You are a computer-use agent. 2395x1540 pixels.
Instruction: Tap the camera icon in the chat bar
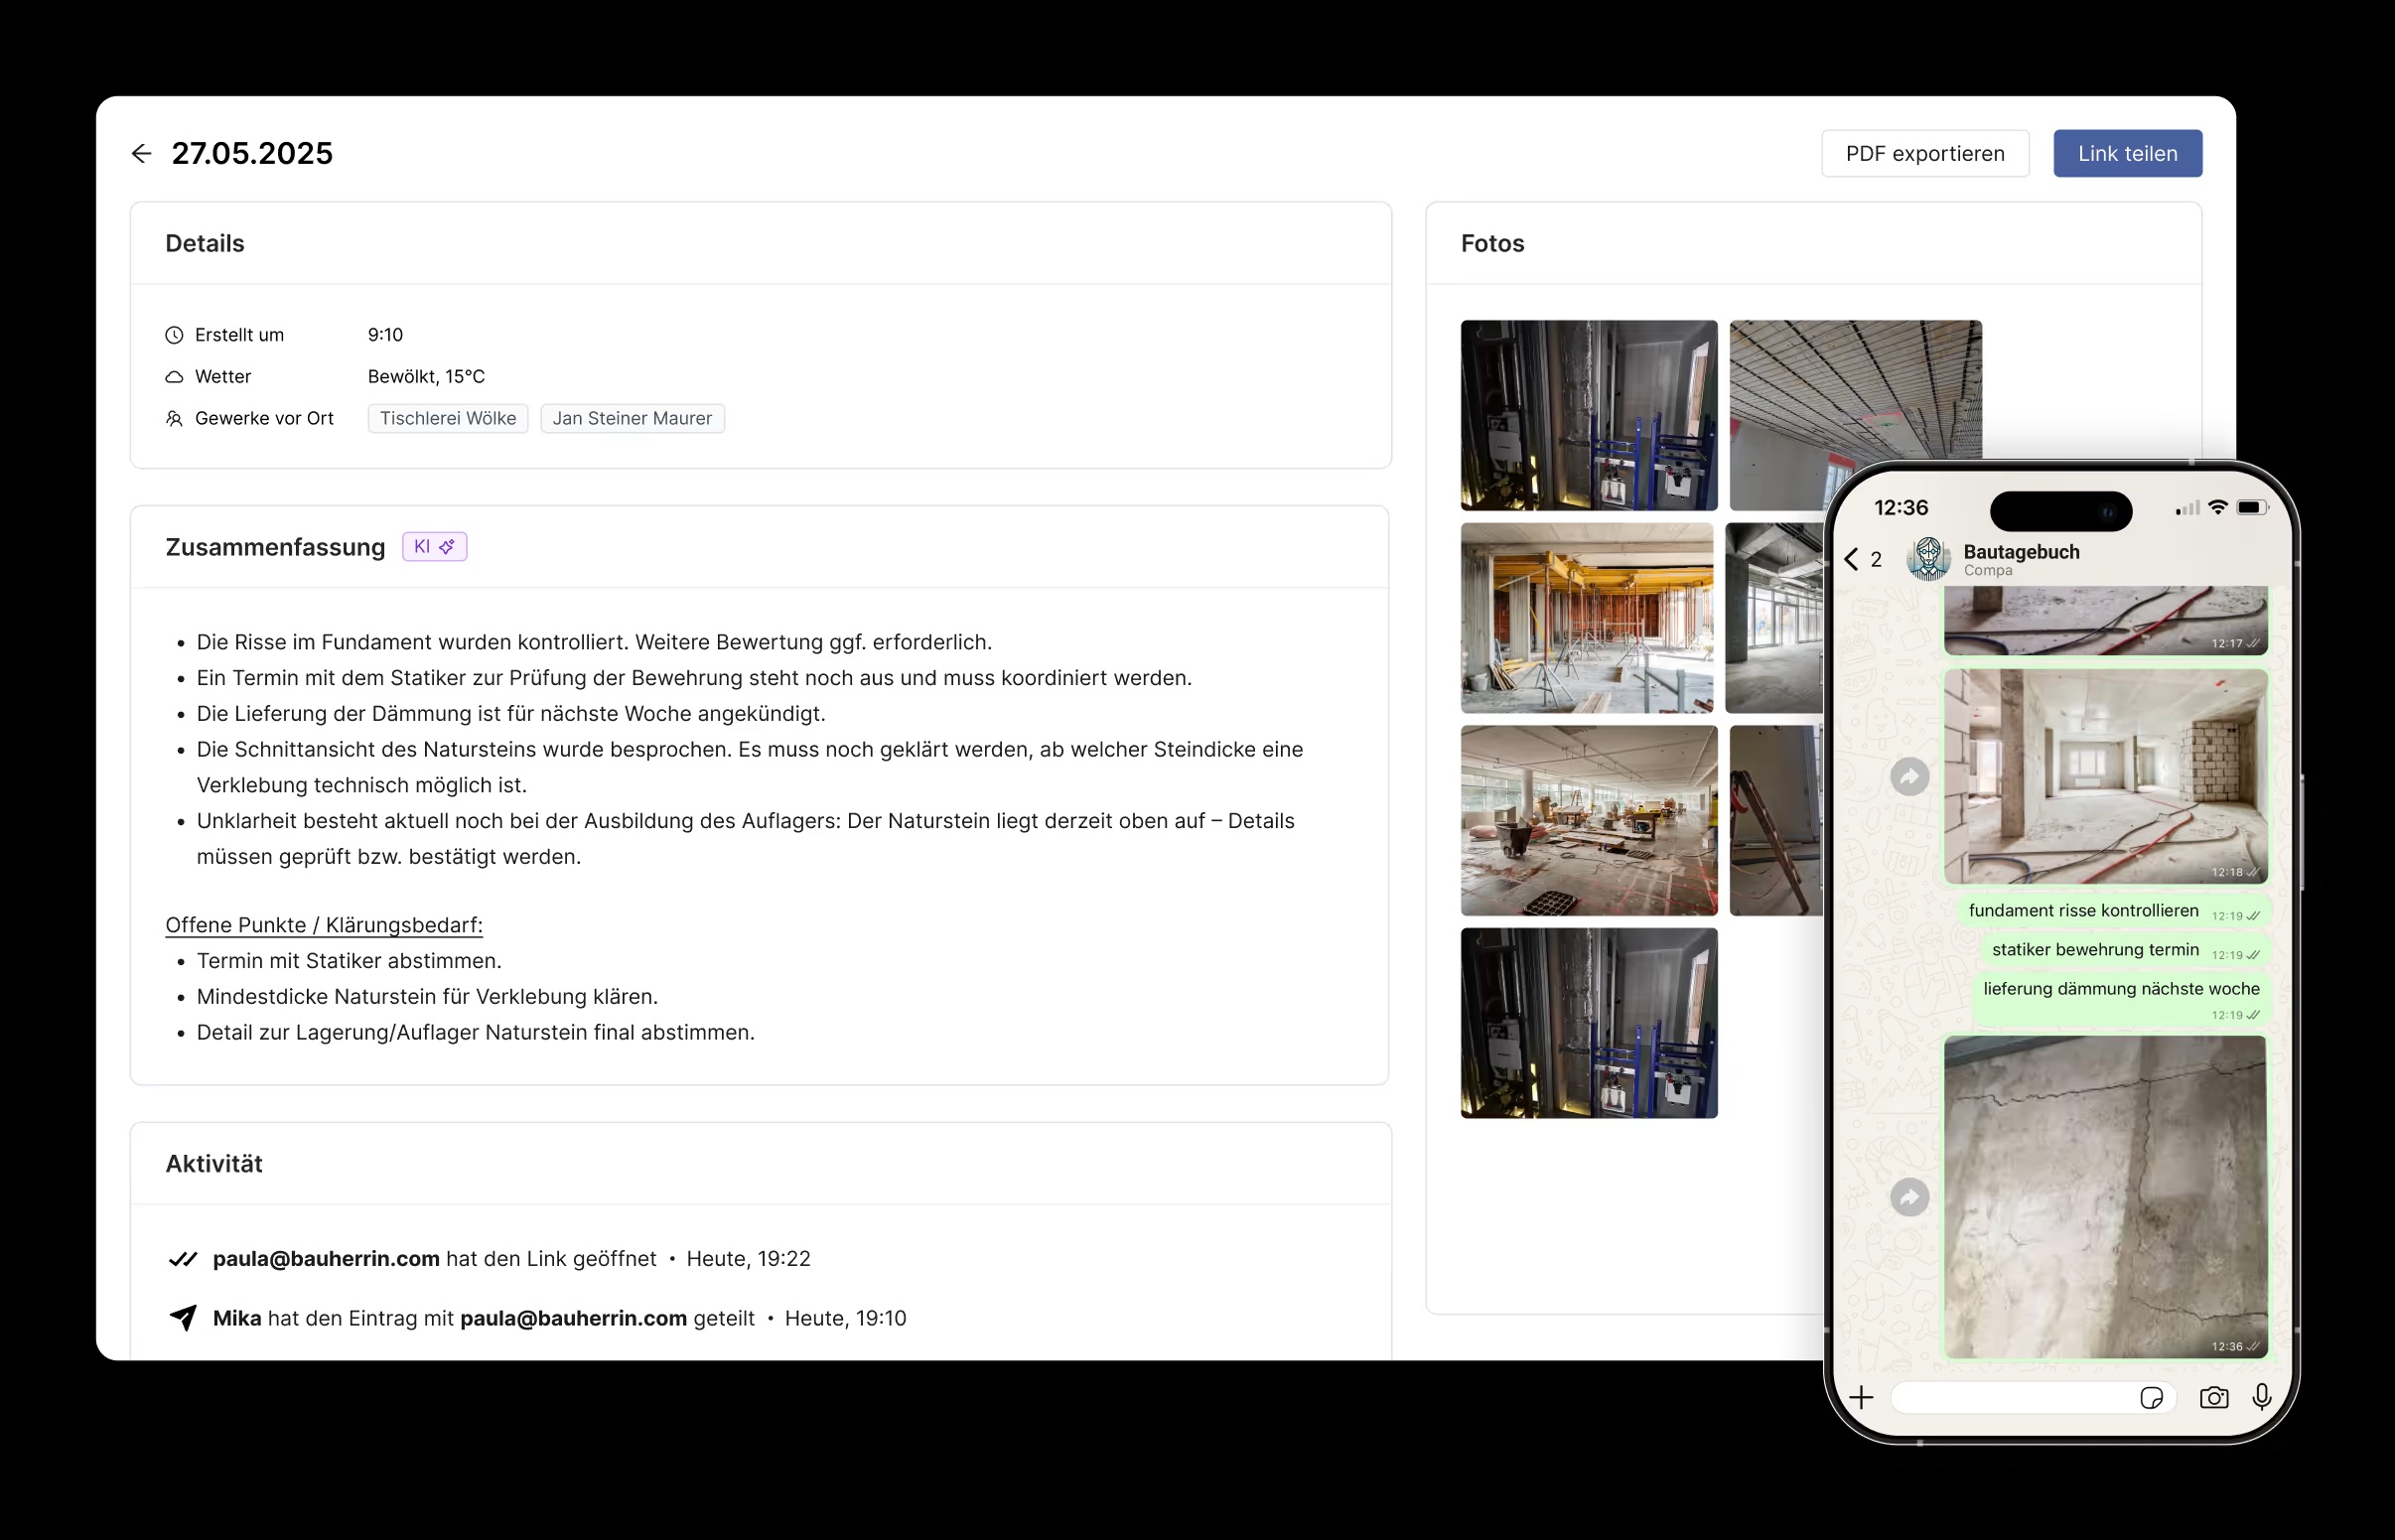(2213, 1398)
